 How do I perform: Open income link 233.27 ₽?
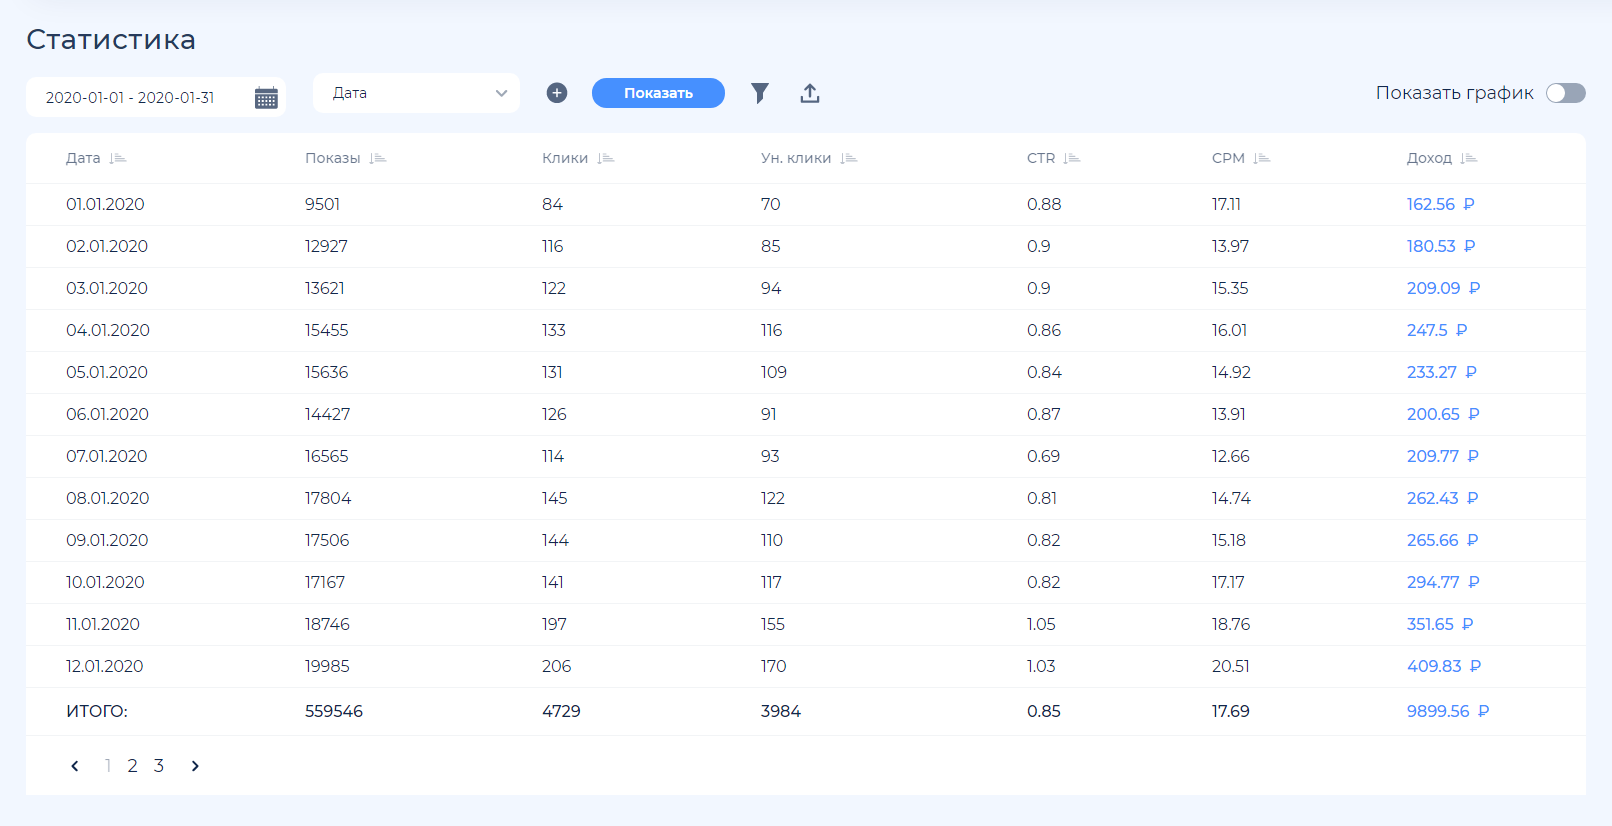1441,372
